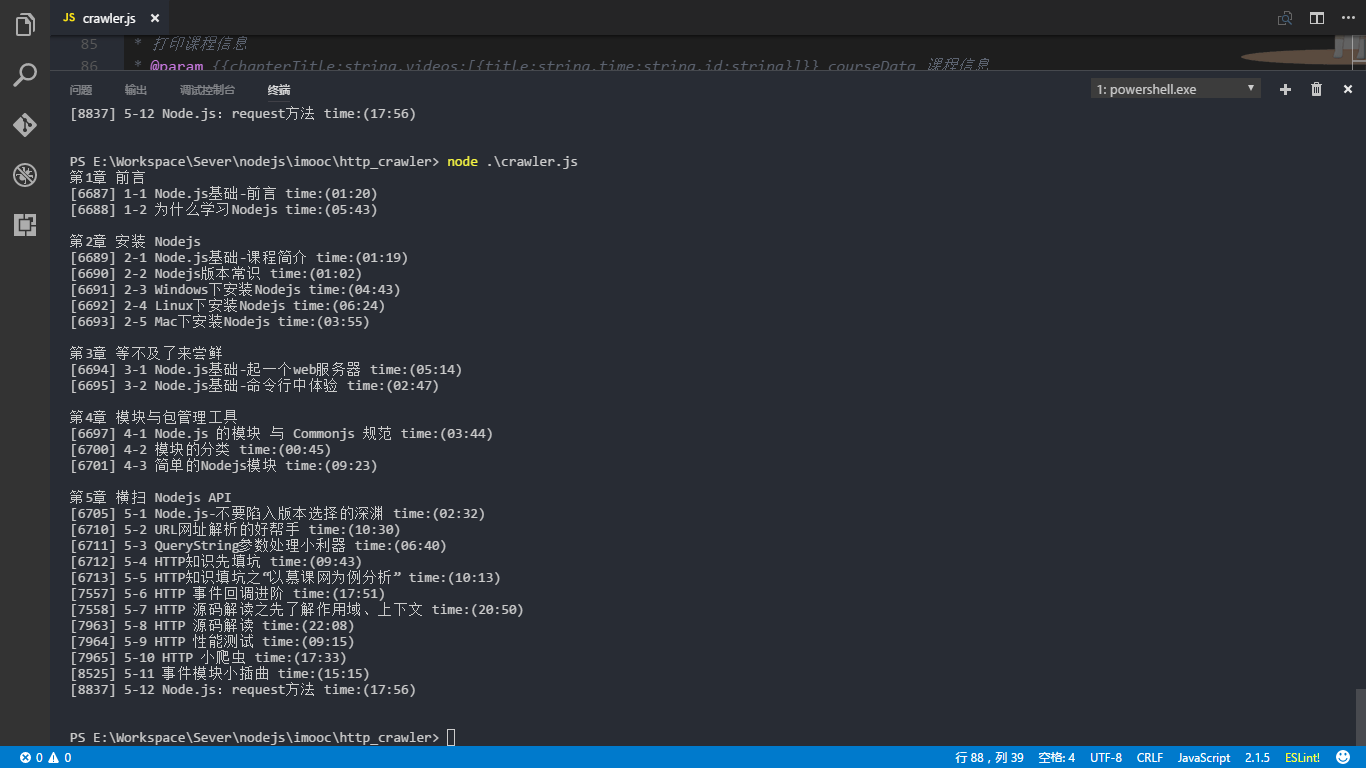This screenshot has height=768, width=1366.
Task: Click the '[6712] 5-4 HTTP知识先填坑' line
Action: 216,562
